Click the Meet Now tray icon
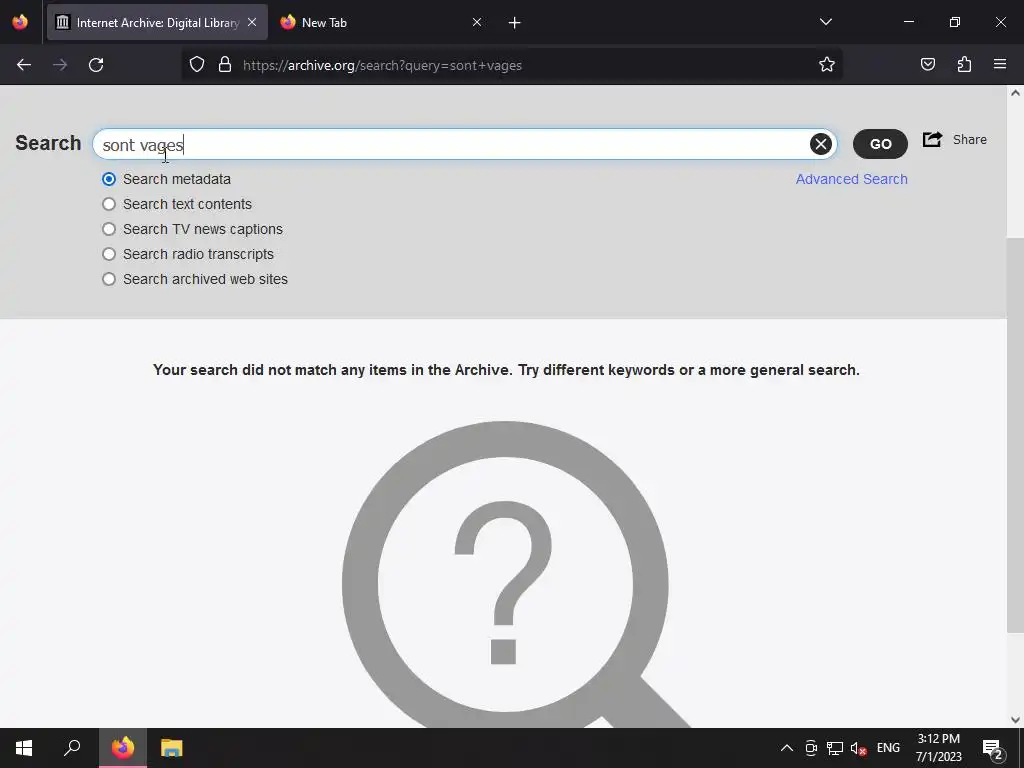This screenshot has width=1024, height=768. click(x=811, y=748)
